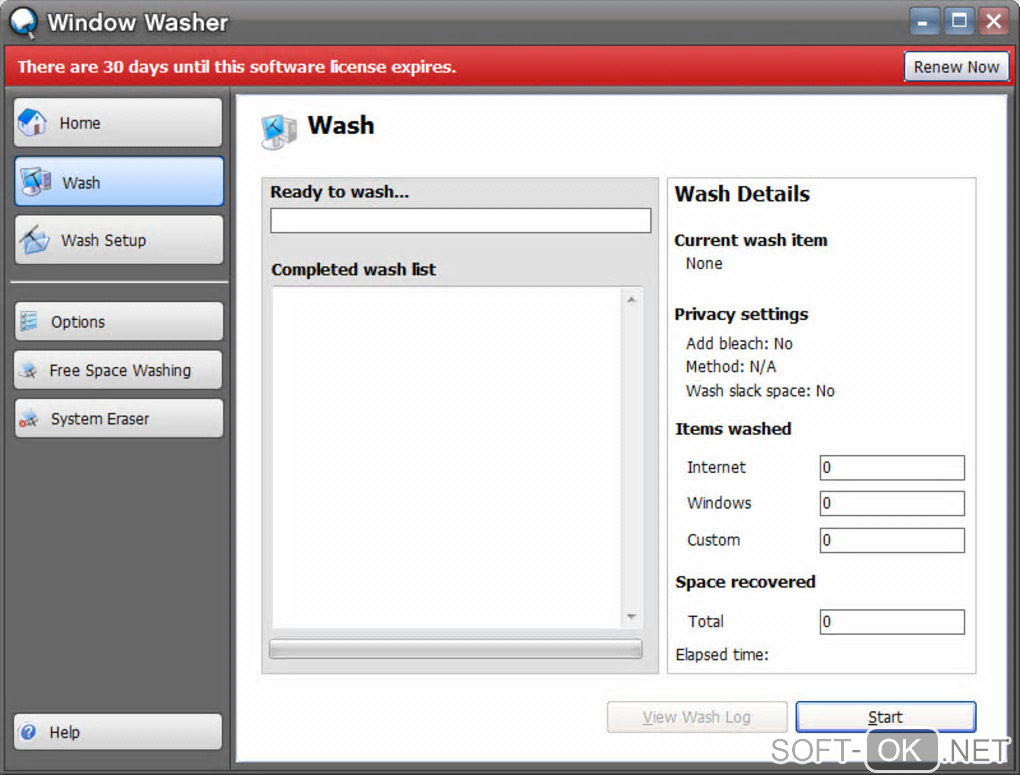Click the Custom items washed field
This screenshot has width=1020, height=775.
(892, 540)
